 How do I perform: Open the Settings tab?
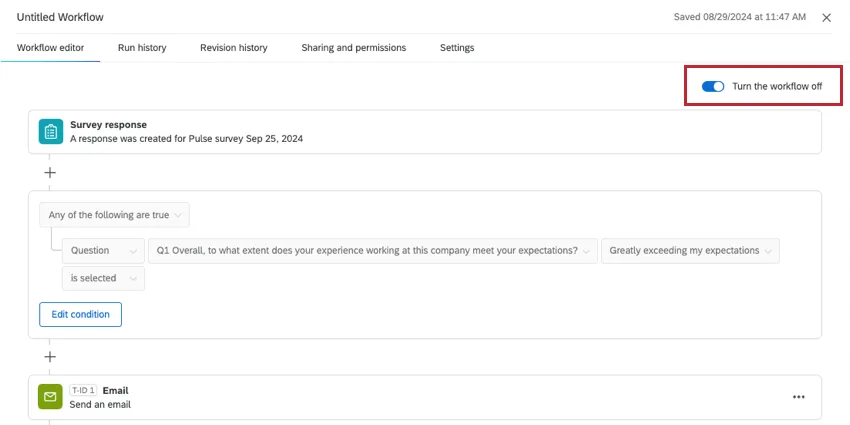tap(457, 48)
